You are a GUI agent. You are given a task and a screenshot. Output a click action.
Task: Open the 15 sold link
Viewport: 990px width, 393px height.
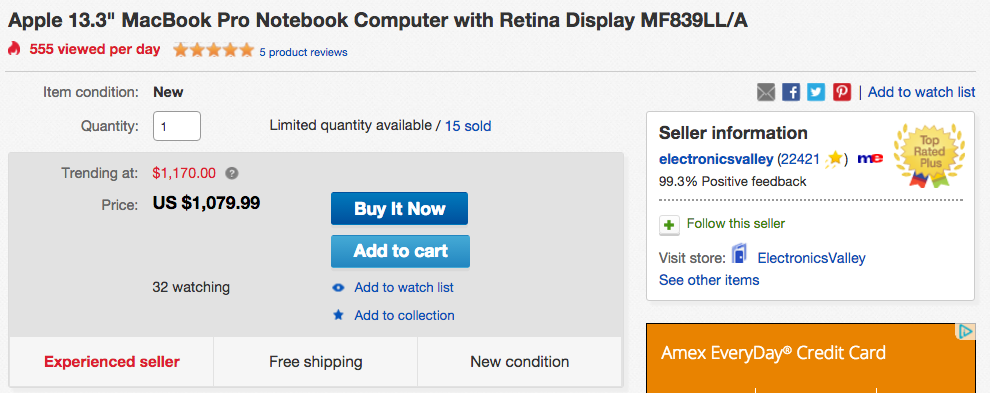click(x=468, y=126)
